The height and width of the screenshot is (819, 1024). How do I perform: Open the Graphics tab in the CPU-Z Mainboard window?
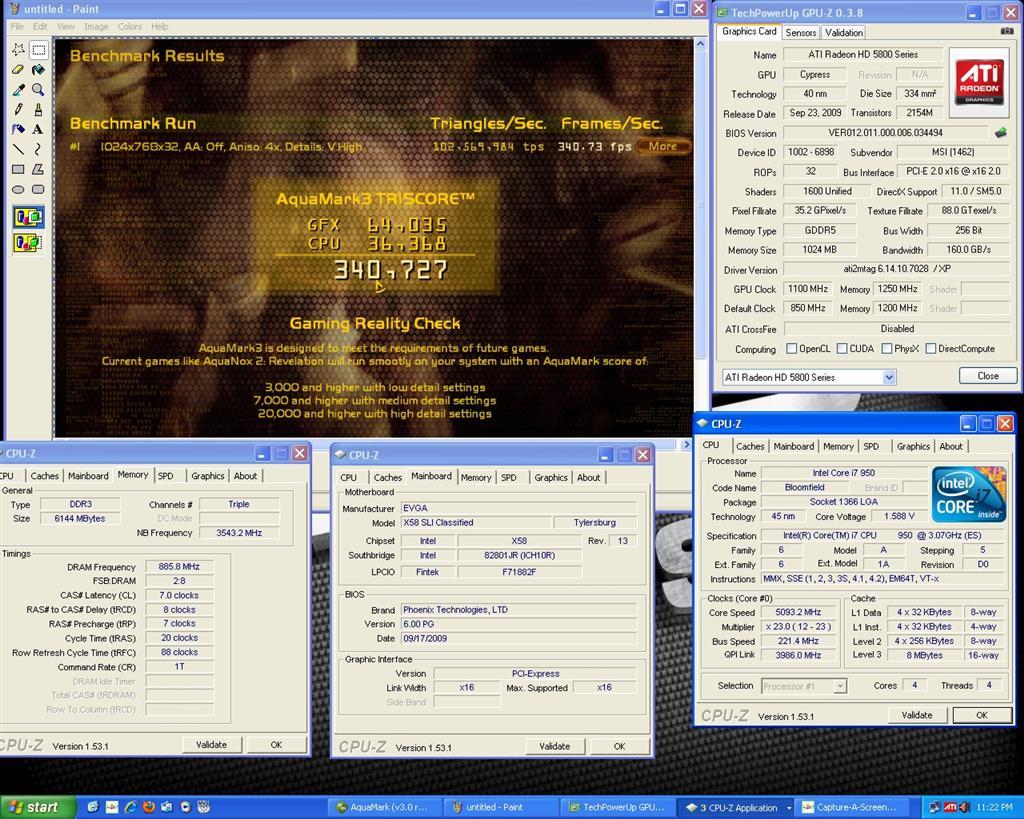(x=551, y=477)
